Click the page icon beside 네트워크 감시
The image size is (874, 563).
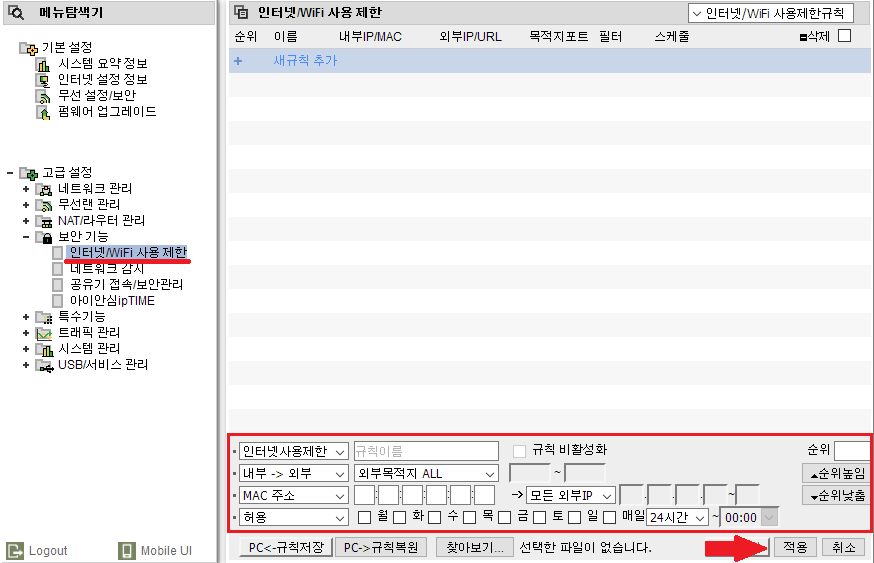point(57,269)
